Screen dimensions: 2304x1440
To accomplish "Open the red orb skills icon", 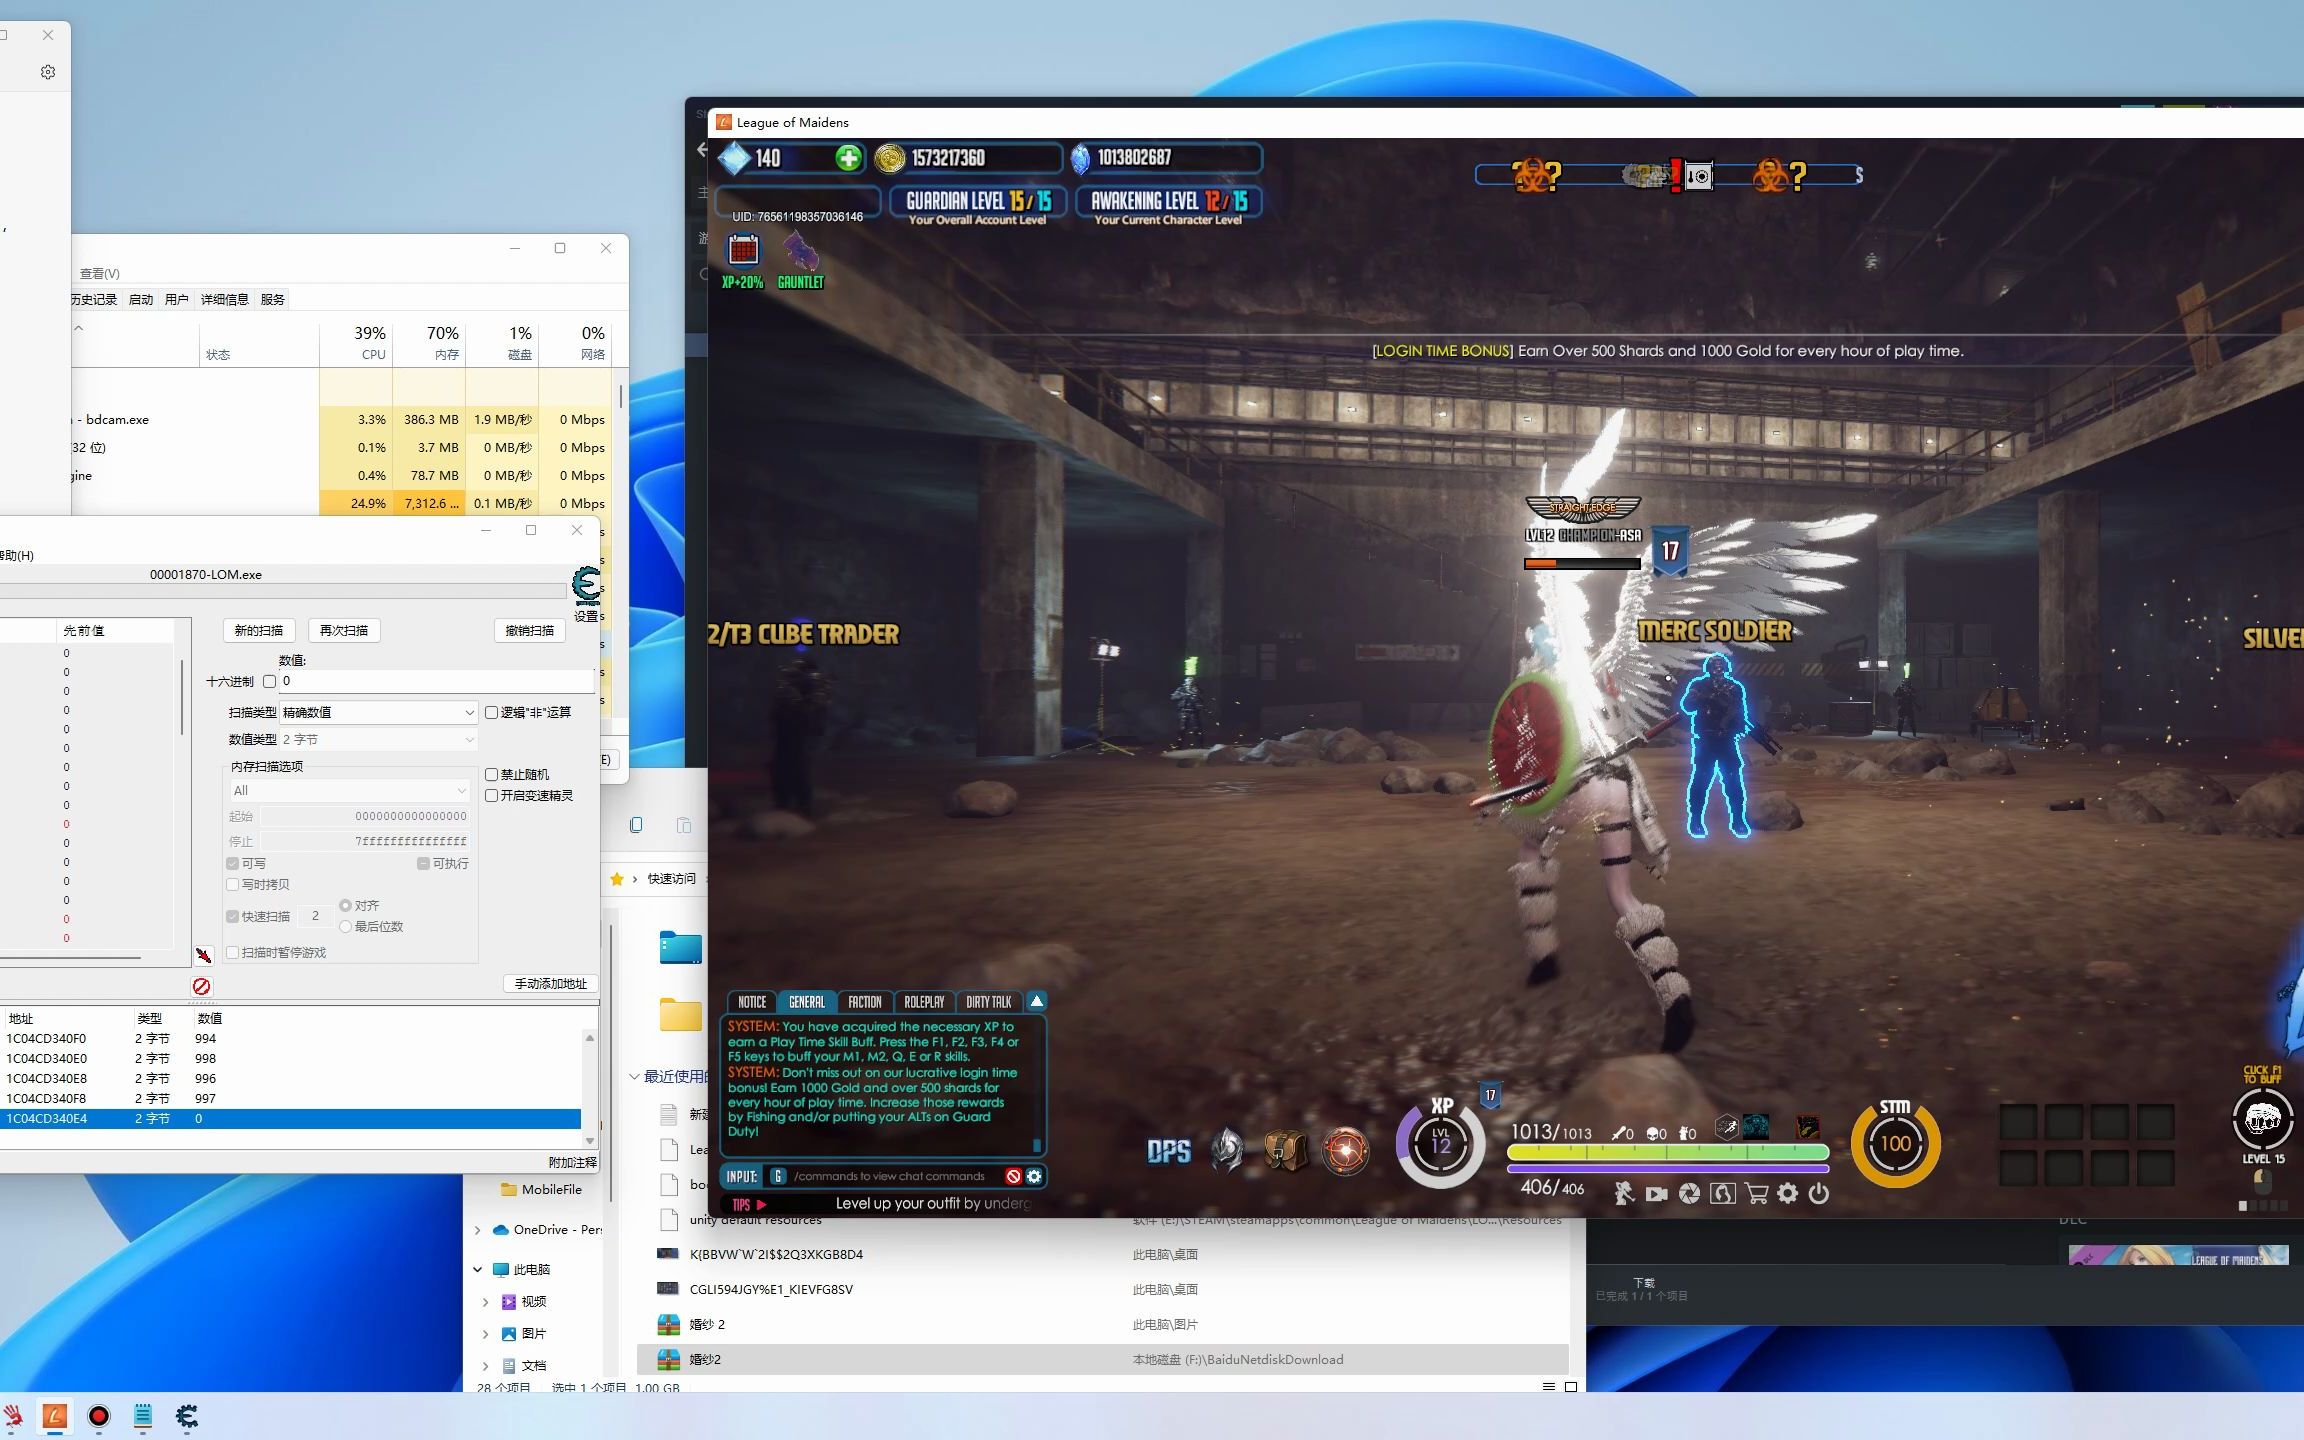I will (1345, 1151).
